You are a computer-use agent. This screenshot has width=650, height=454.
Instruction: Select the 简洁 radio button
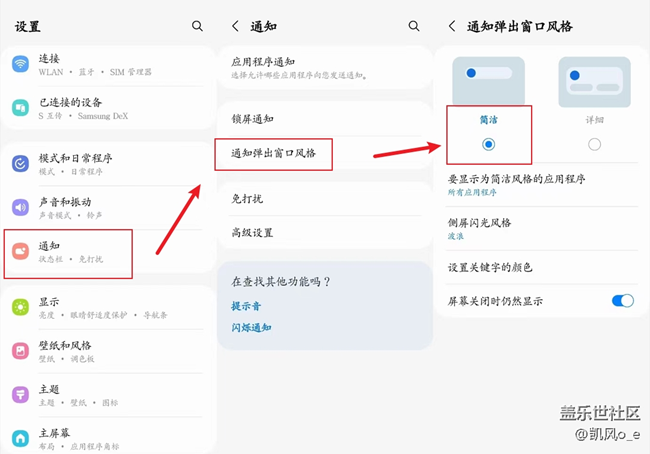click(x=488, y=144)
